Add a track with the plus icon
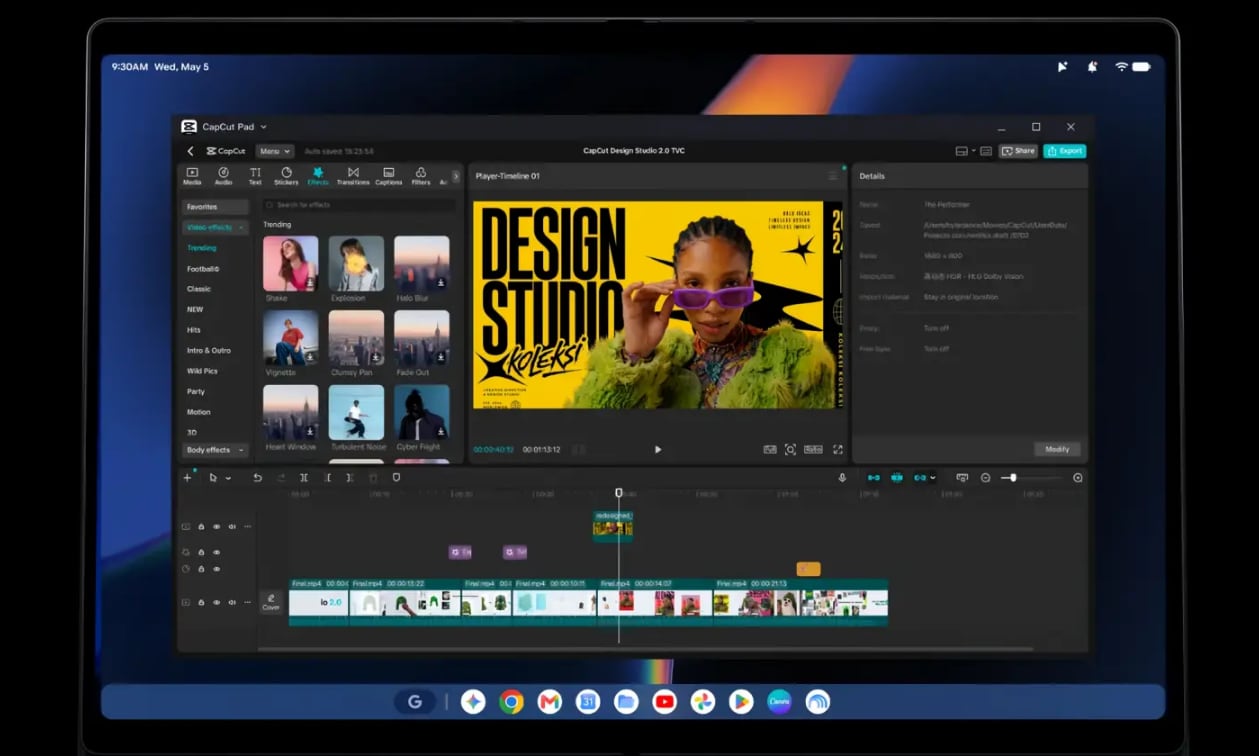 click(187, 478)
